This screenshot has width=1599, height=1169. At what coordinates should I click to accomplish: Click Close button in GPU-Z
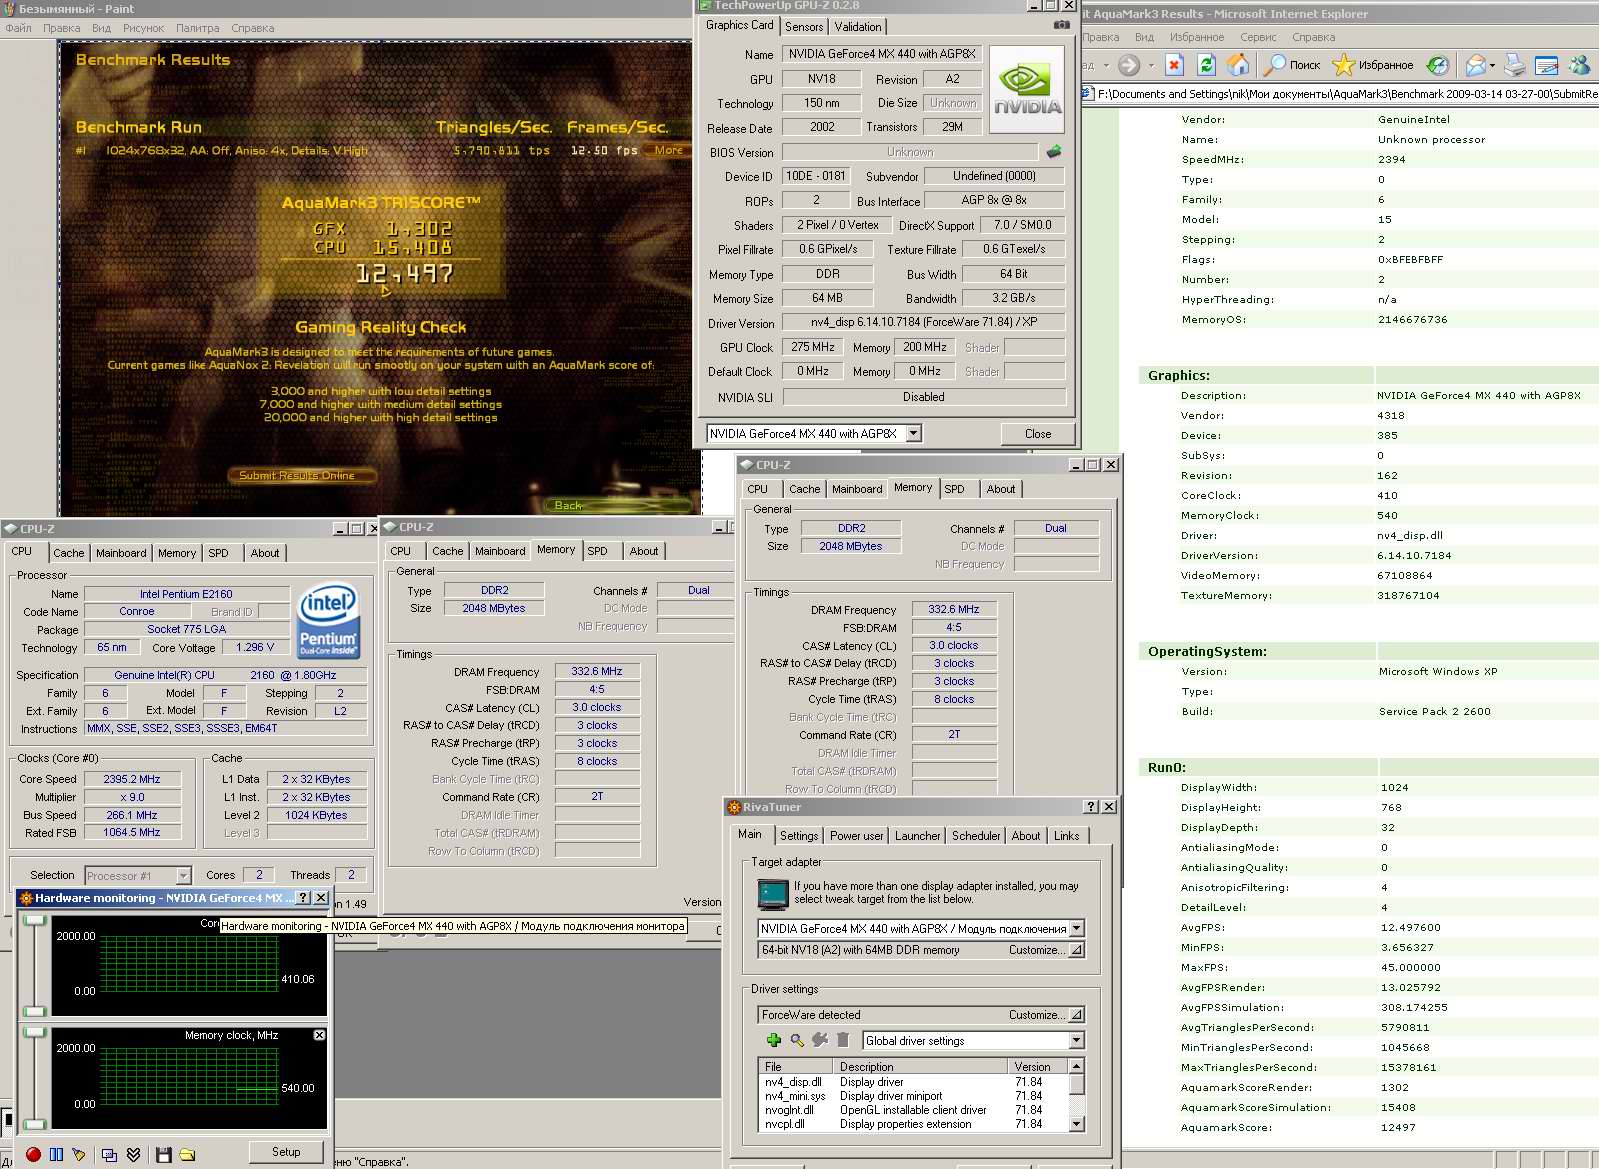(x=1038, y=434)
